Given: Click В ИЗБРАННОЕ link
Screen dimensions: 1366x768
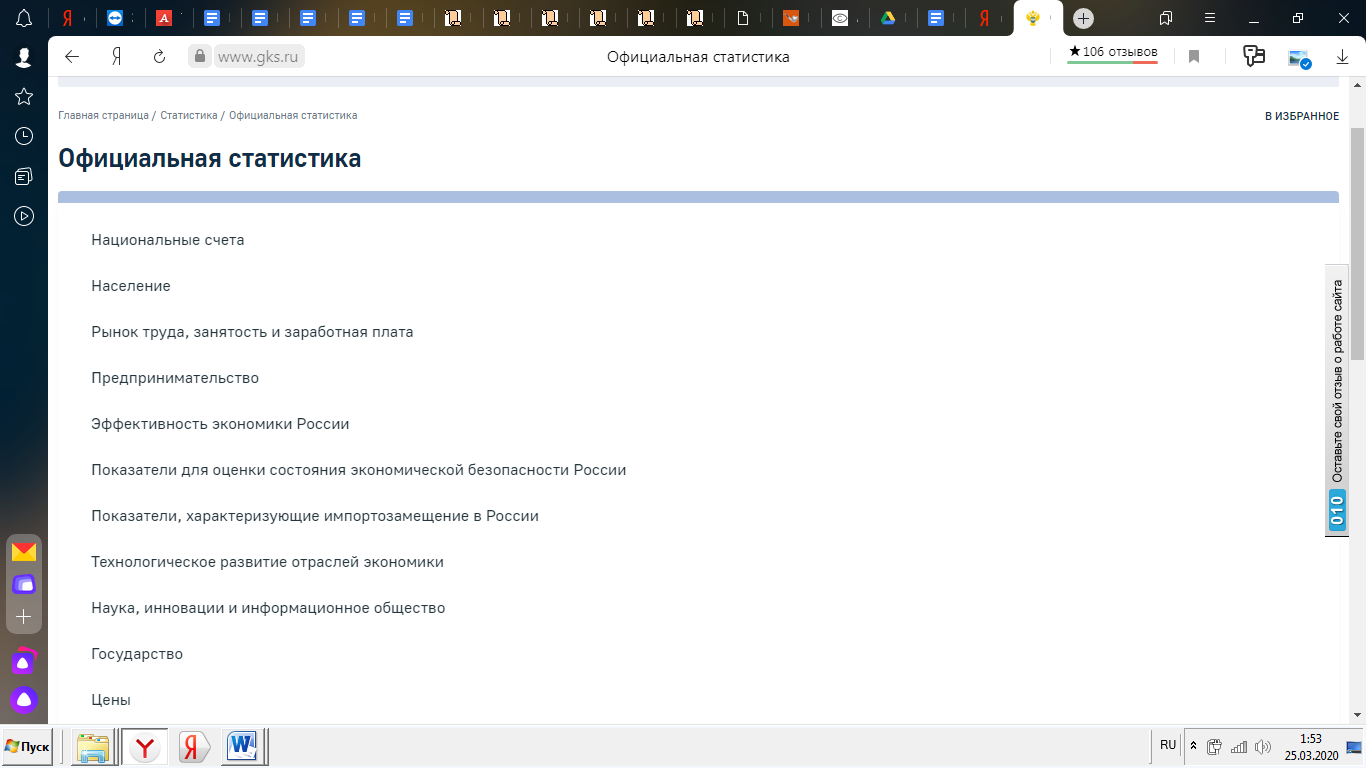Looking at the screenshot, I should [1301, 117].
